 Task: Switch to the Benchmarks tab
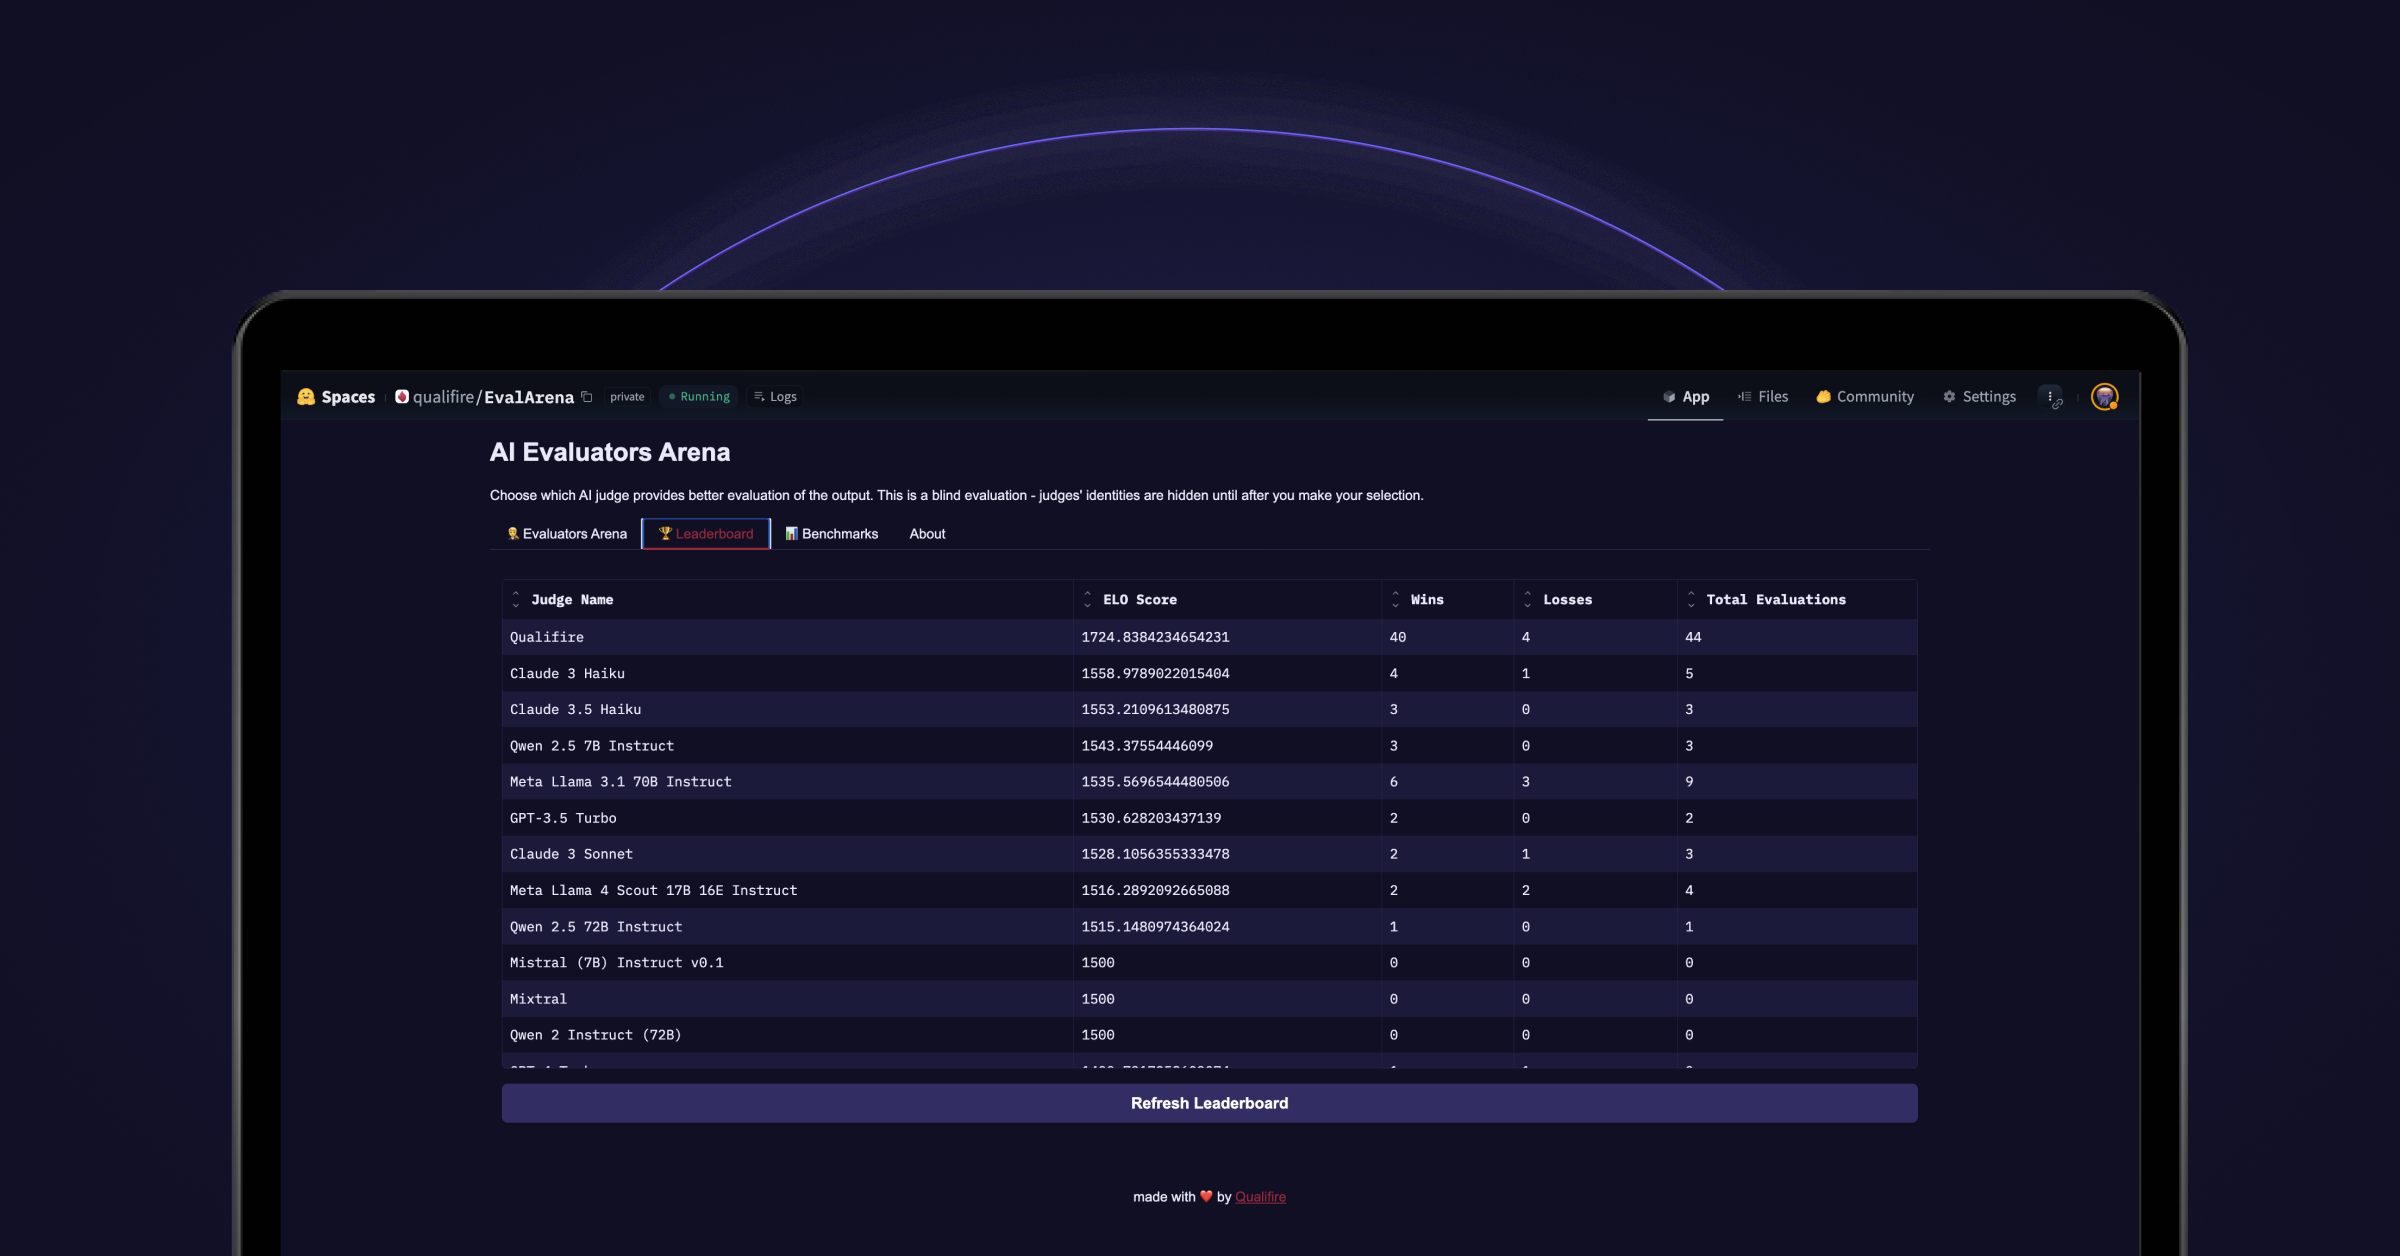[831, 534]
